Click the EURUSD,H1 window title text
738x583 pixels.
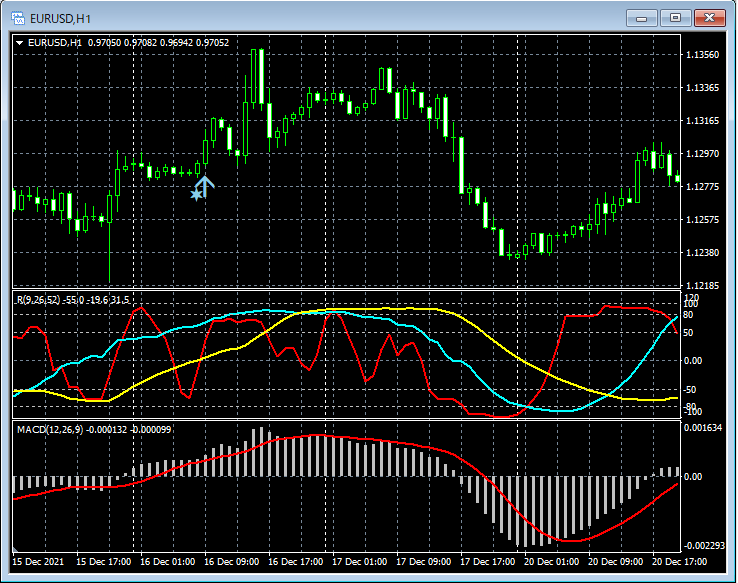tap(60, 19)
